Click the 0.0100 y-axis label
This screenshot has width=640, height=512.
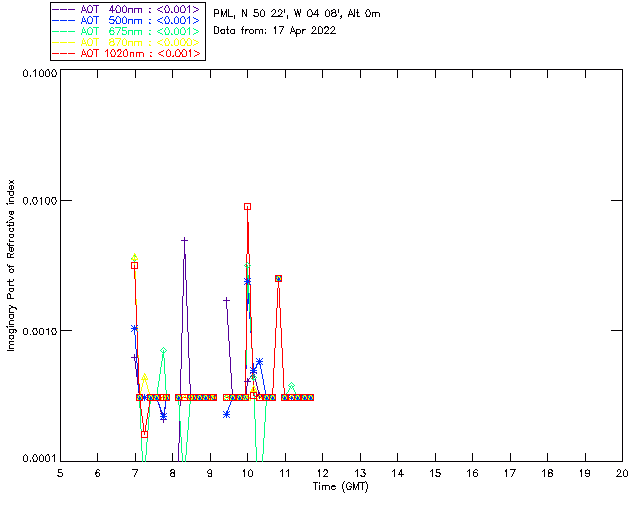(40, 200)
